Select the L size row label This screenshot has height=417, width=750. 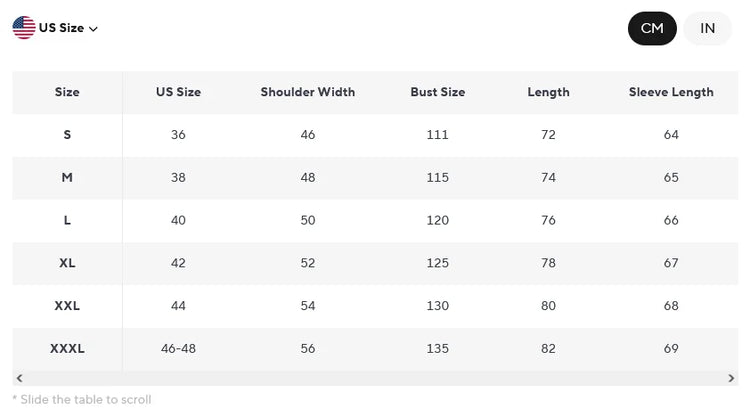67,220
